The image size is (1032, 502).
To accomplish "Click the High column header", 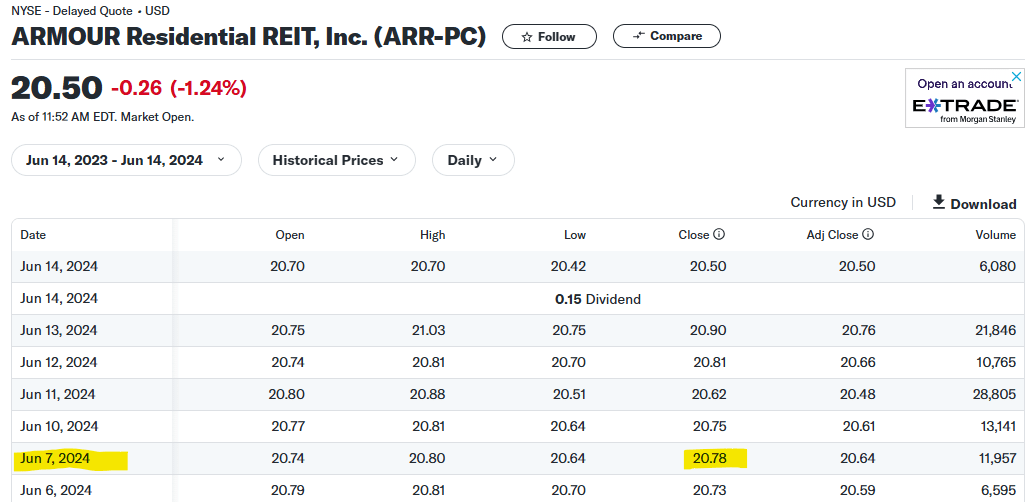I will pyautogui.click(x=432, y=235).
